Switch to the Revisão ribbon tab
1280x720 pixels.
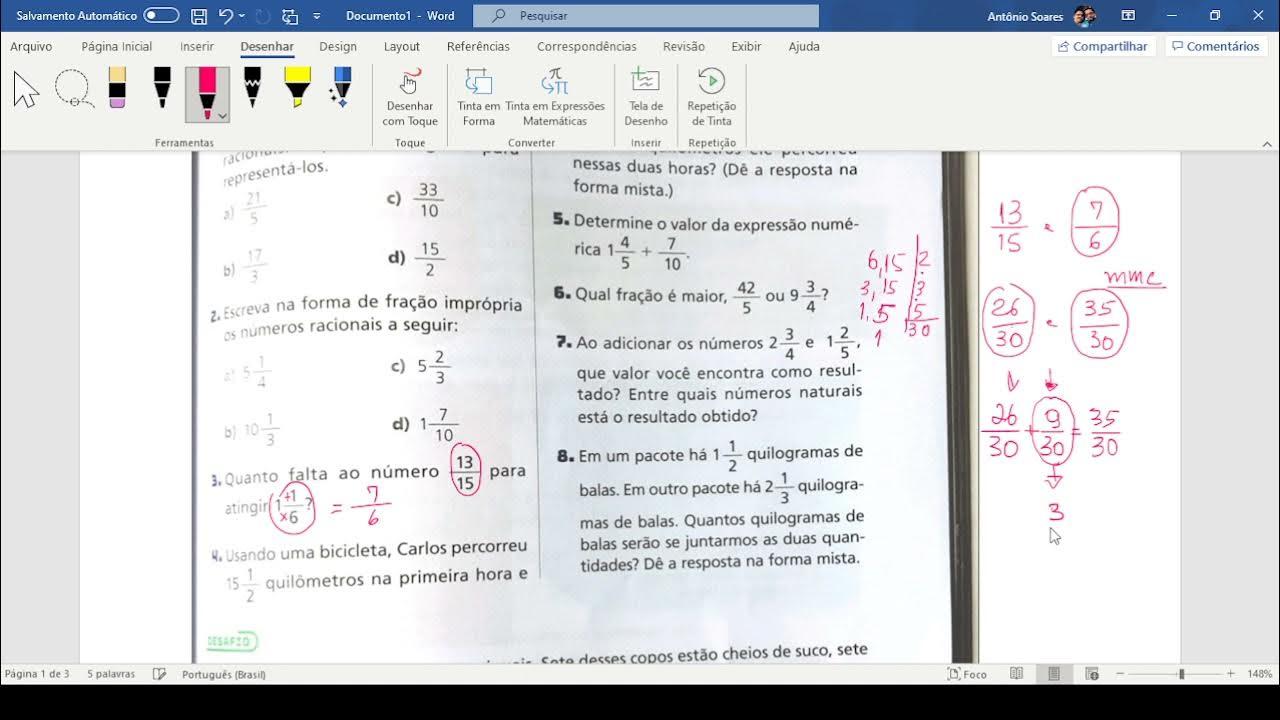tap(685, 46)
